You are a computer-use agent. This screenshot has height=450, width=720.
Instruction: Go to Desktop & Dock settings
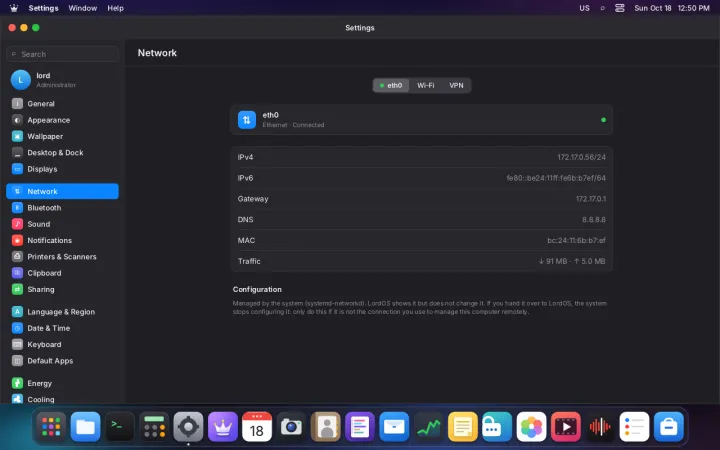pos(62,152)
